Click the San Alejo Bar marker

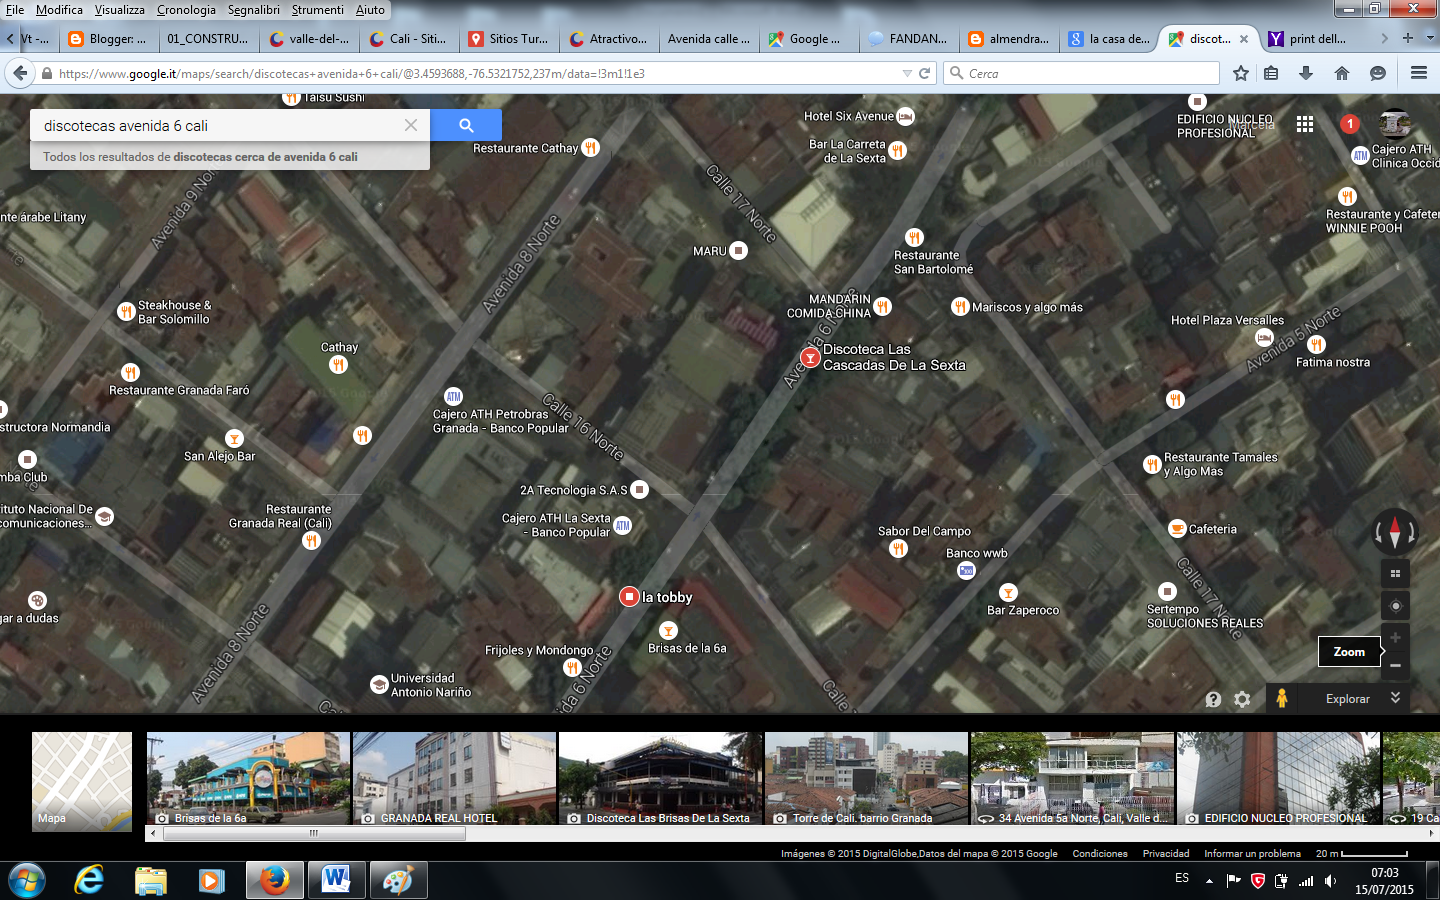tap(234, 438)
